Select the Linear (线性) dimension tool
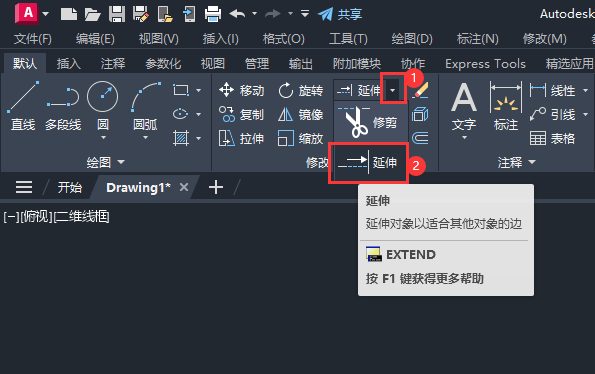595x374 pixels. pyautogui.click(x=553, y=90)
